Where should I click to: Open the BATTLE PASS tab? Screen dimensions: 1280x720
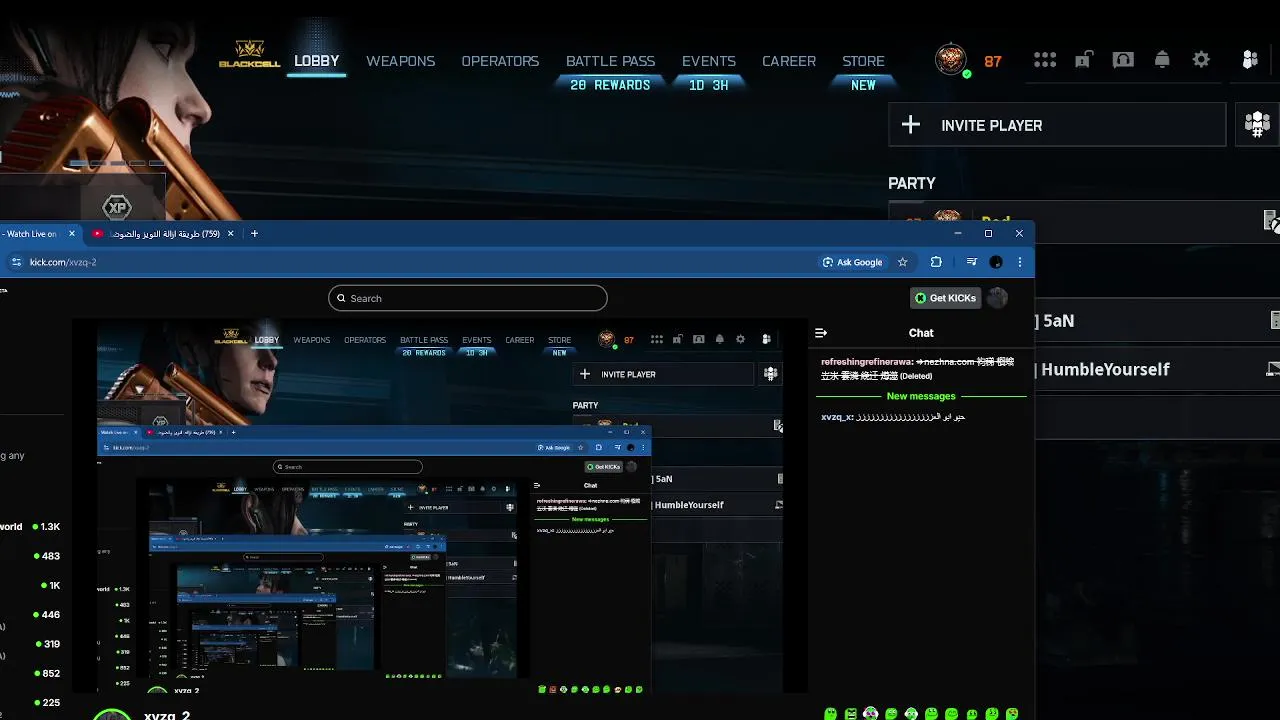coord(610,61)
